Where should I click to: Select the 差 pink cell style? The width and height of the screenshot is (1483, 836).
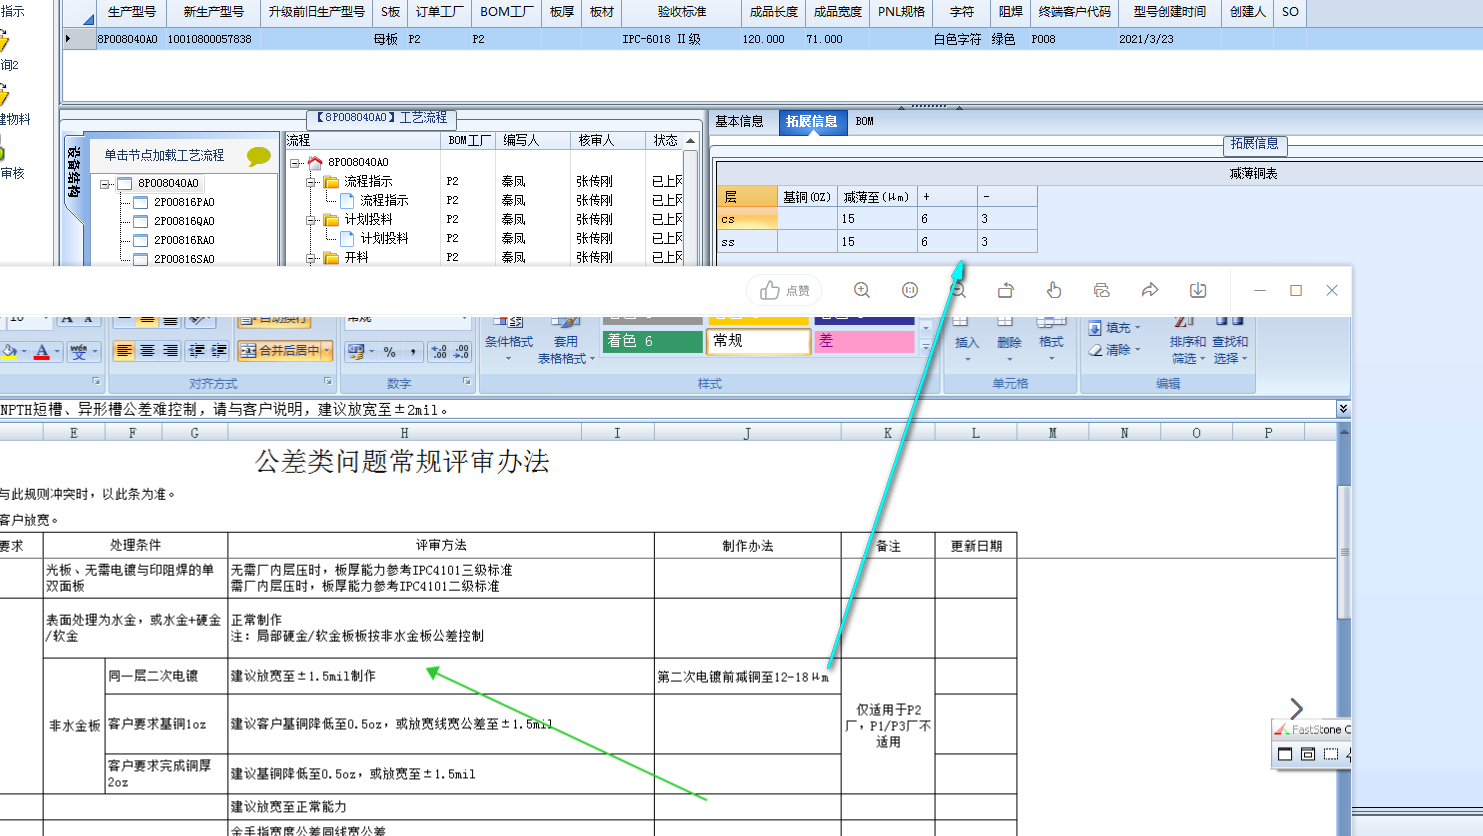[864, 341]
